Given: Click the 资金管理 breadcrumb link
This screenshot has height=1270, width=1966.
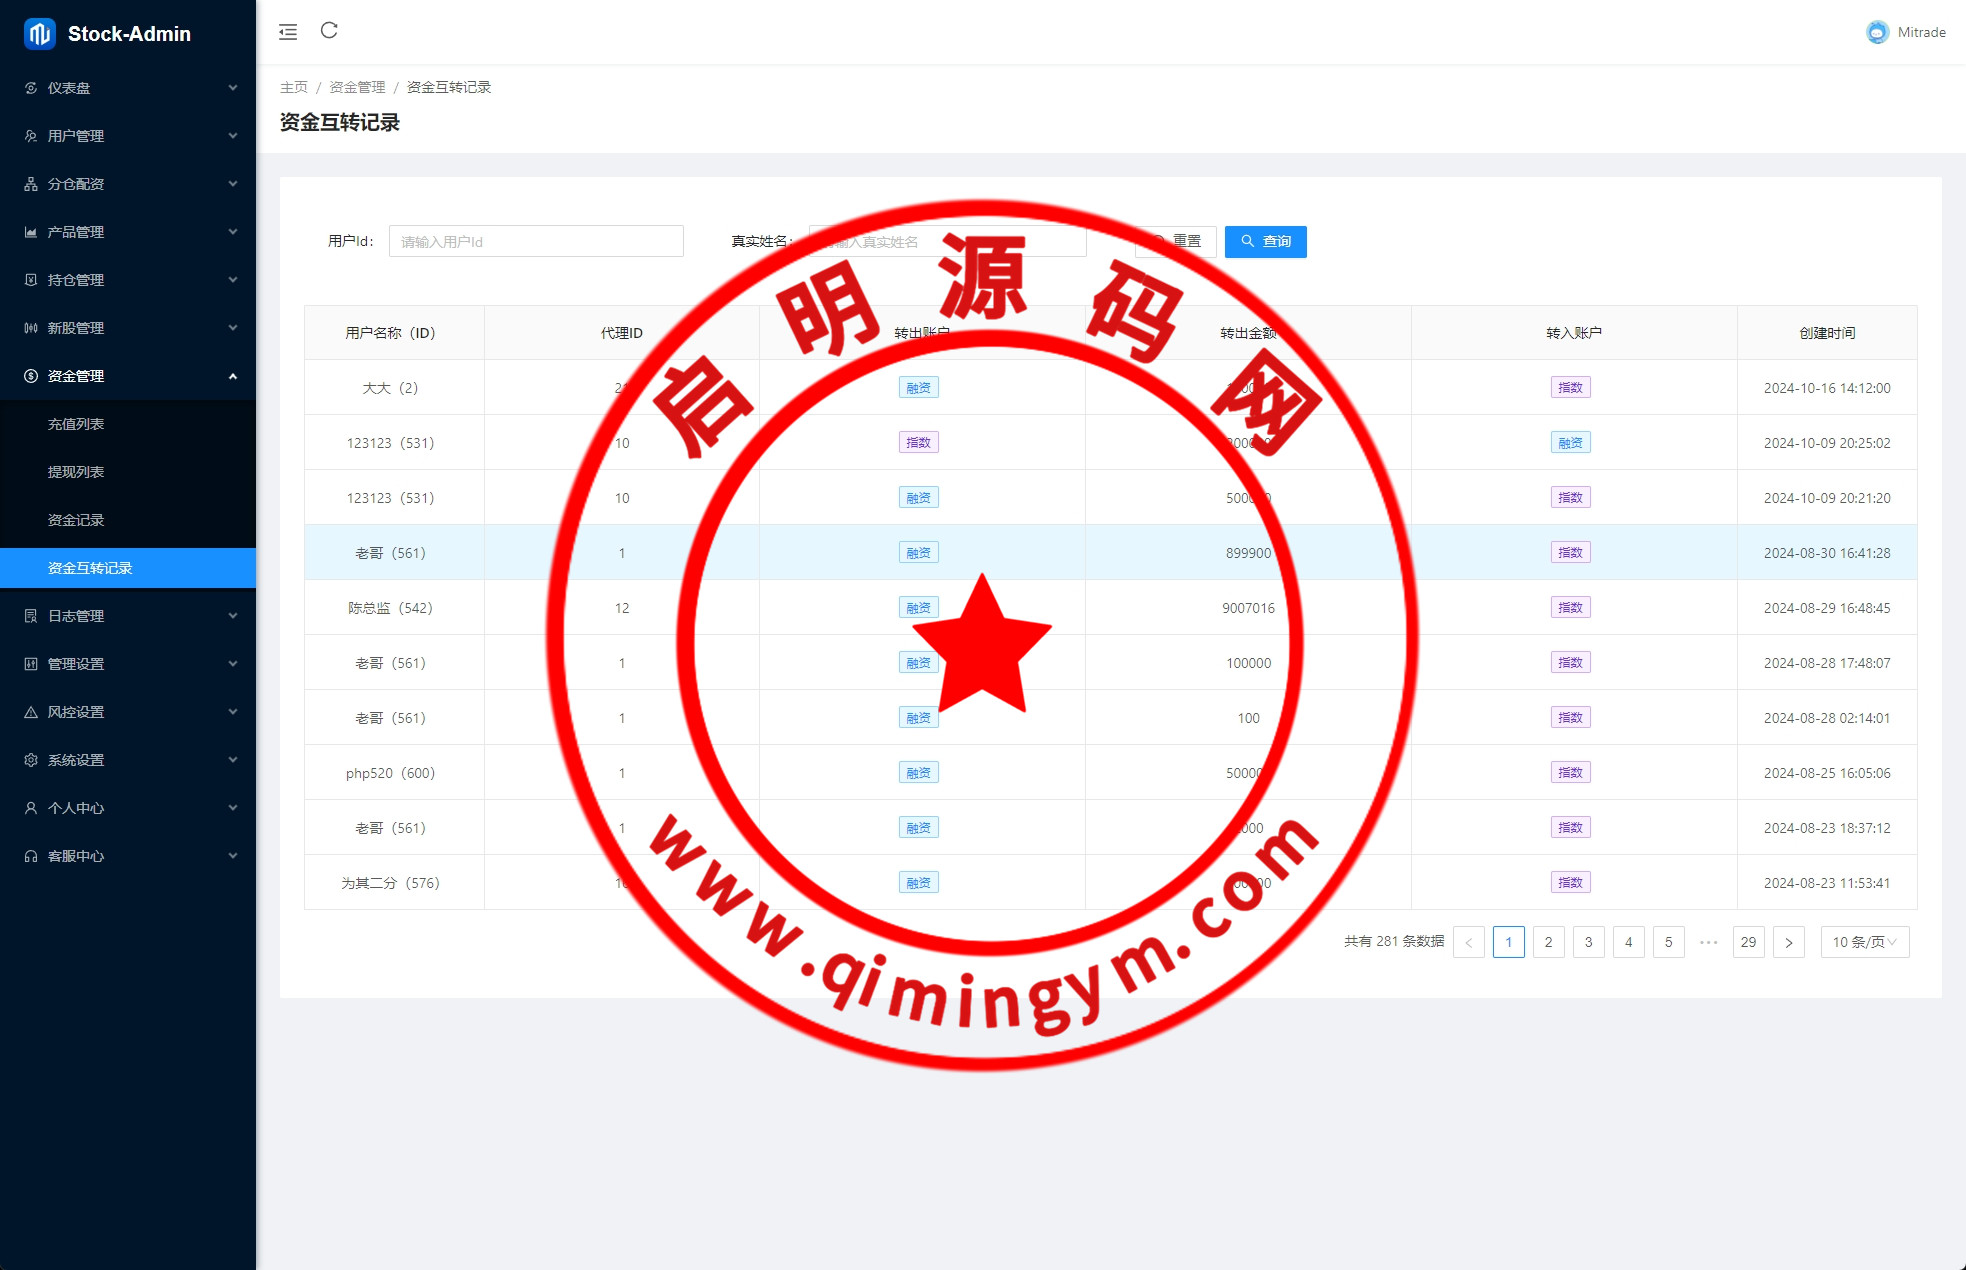Looking at the screenshot, I should [357, 87].
